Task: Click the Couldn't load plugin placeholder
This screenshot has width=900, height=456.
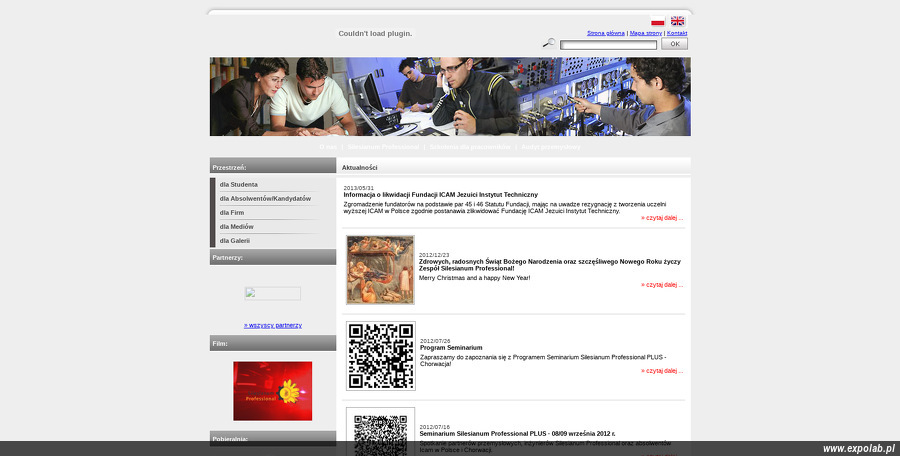Action: click(x=375, y=33)
